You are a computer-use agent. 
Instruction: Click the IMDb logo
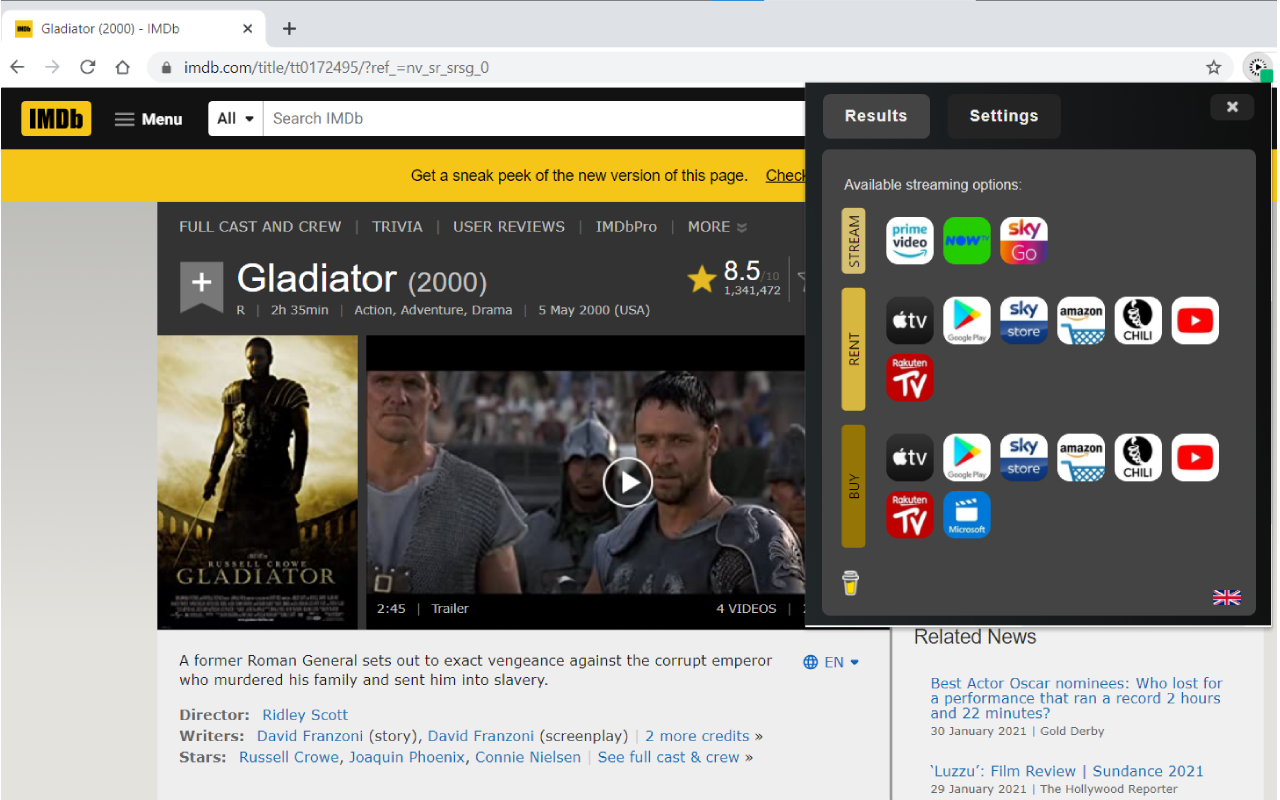click(56, 119)
